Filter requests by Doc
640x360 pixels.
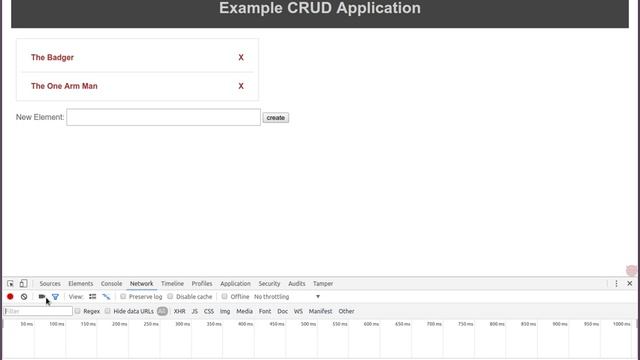(x=282, y=311)
